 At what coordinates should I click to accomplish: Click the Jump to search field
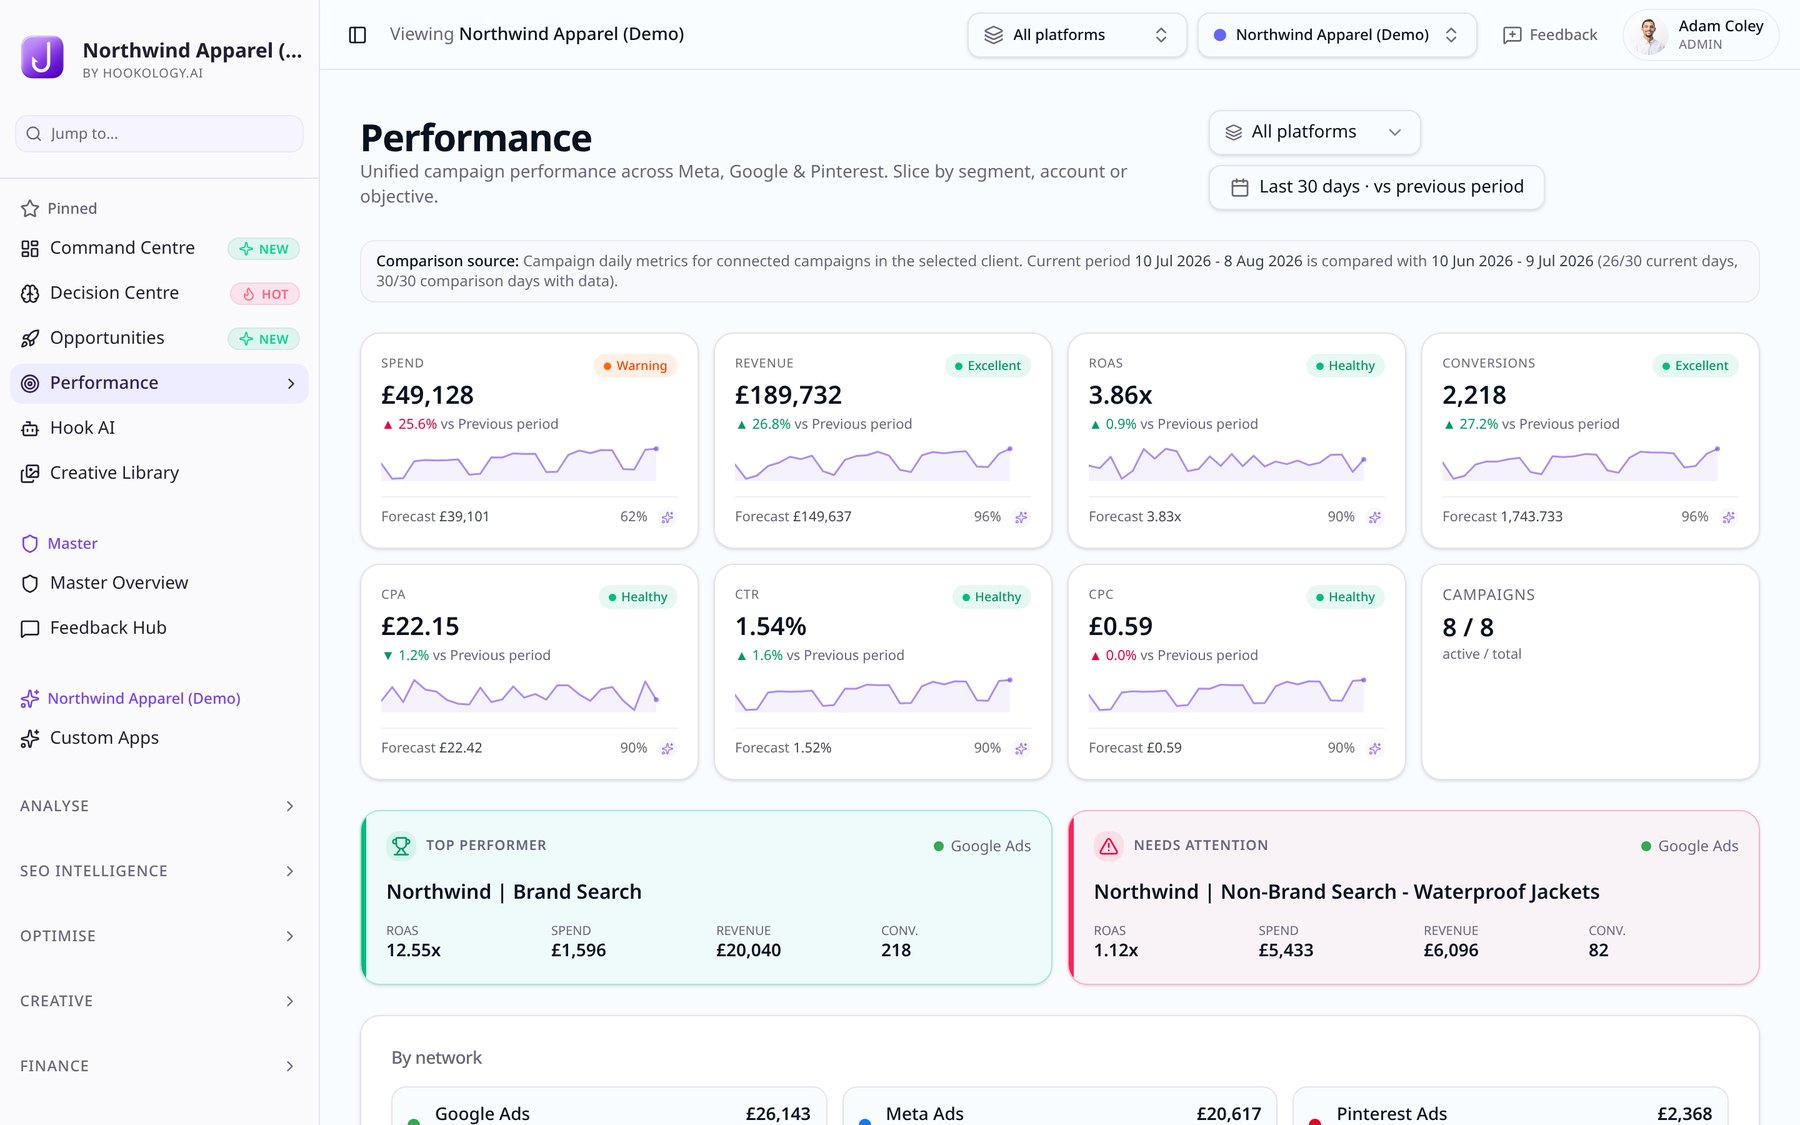pos(159,134)
